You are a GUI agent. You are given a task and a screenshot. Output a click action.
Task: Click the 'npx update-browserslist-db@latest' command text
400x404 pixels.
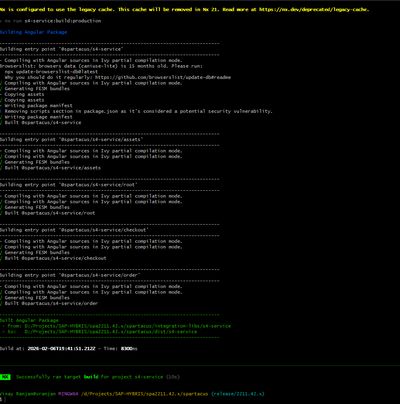click(51, 72)
